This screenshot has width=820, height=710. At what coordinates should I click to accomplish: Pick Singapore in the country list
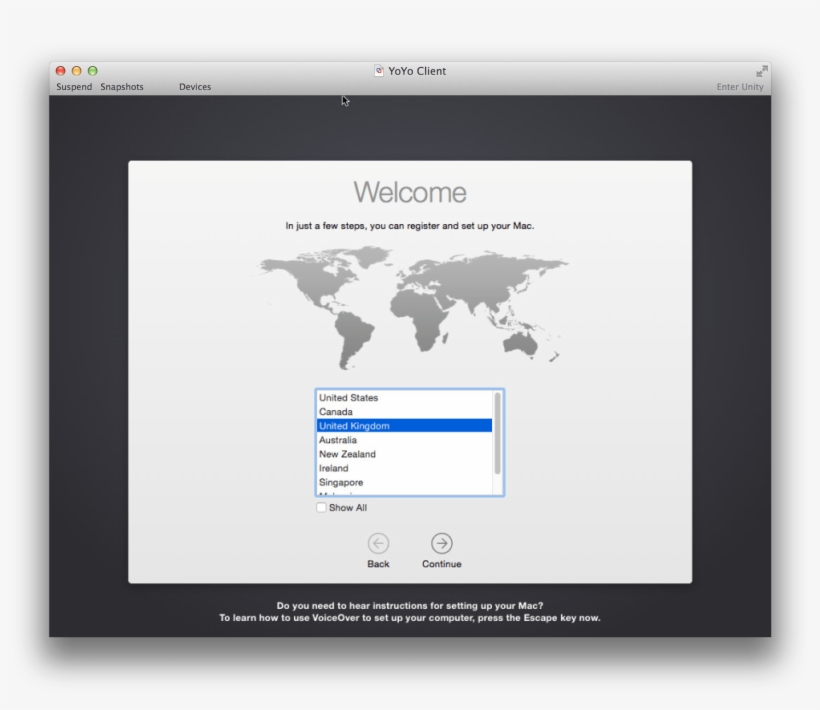(341, 482)
